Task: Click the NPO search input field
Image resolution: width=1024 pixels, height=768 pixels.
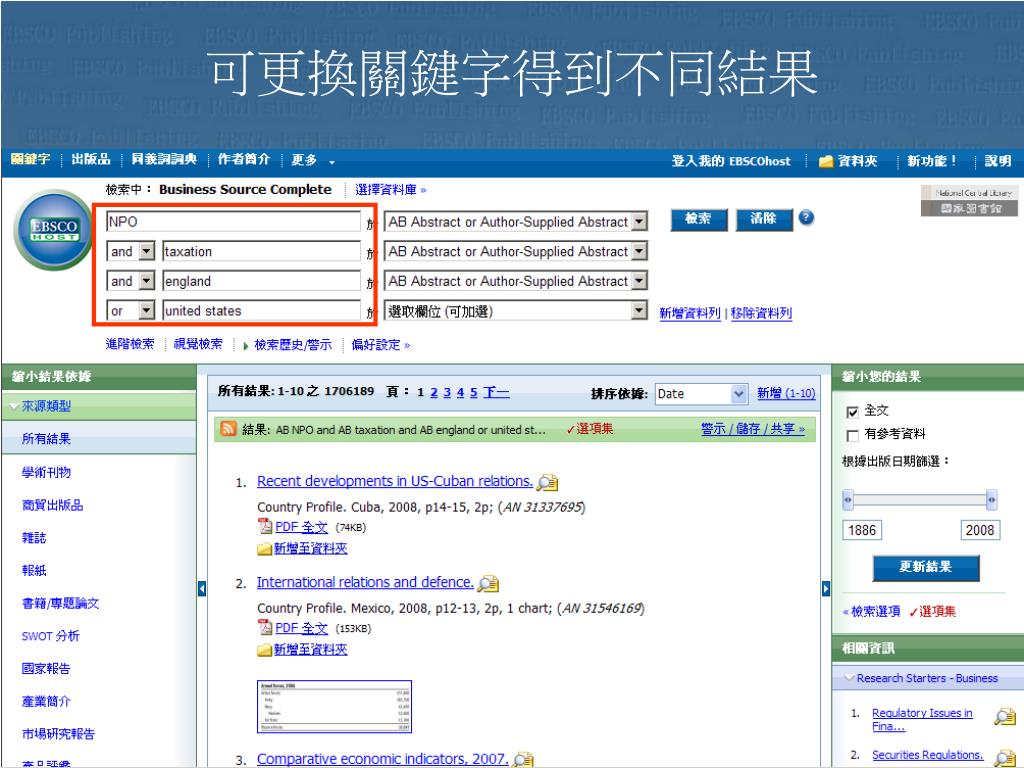Action: click(233, 222)
